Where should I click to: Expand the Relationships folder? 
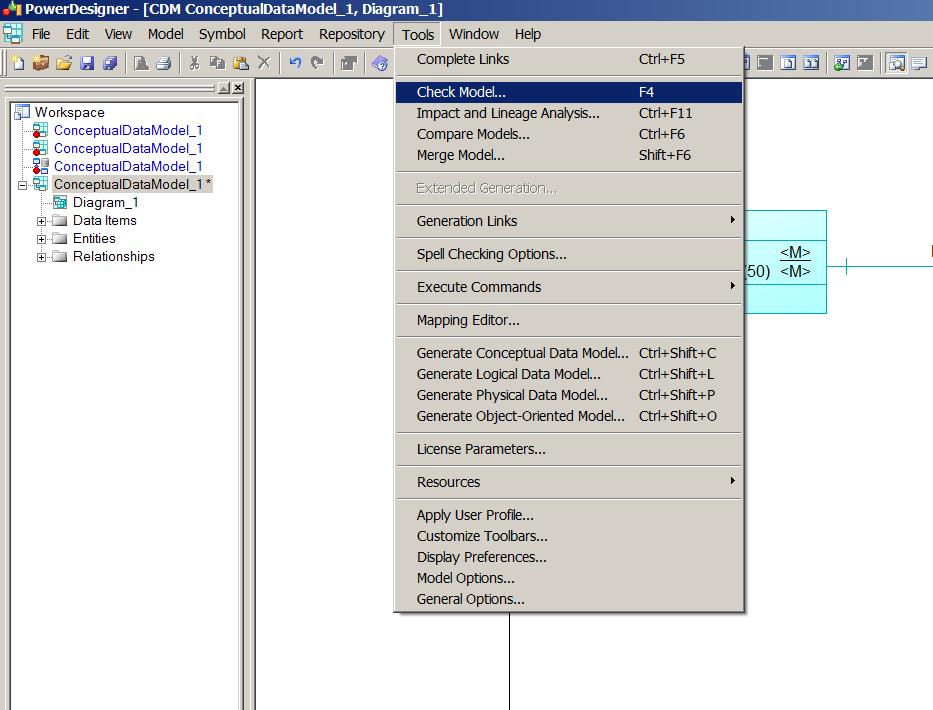click(41, 257)
